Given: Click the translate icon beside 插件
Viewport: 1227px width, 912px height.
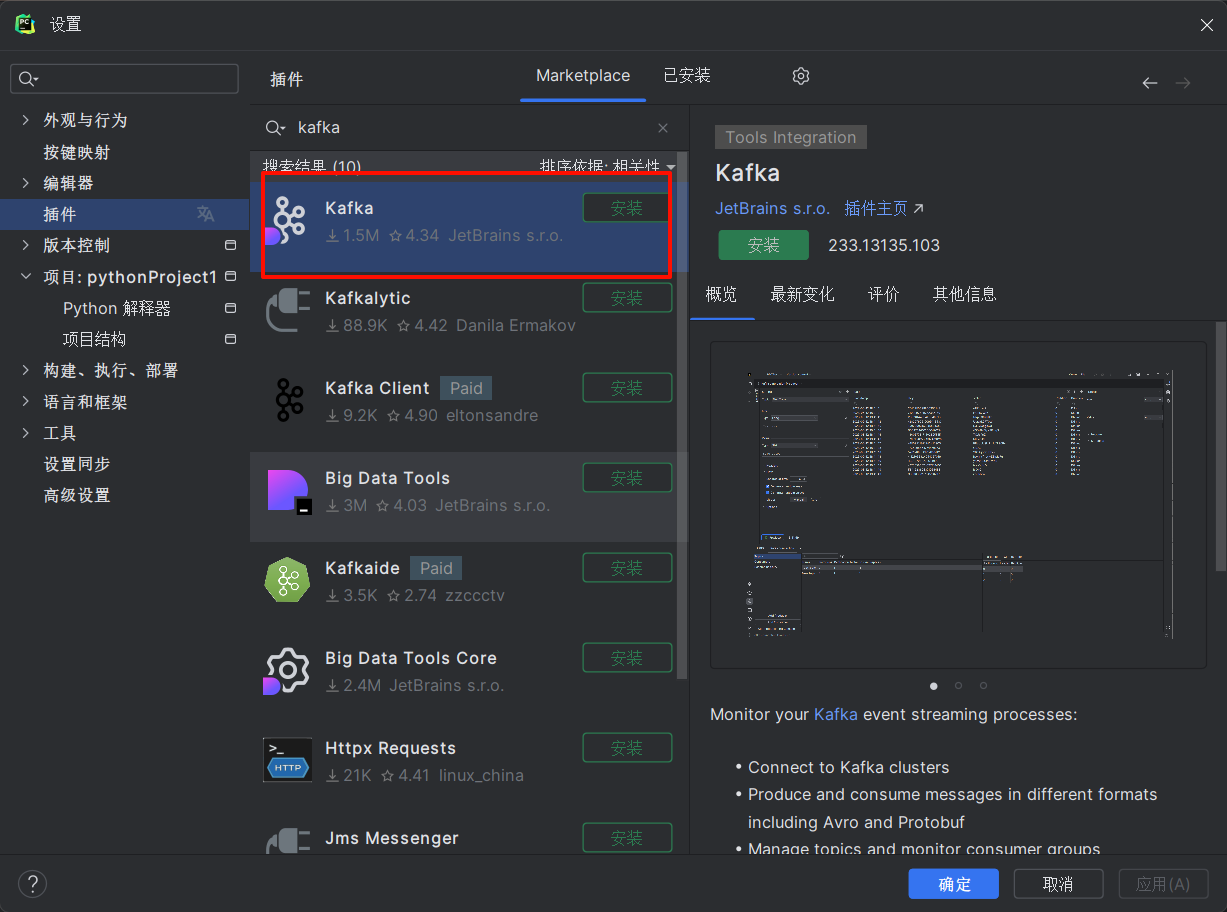Looking at the screenshot, I should 205,214.
